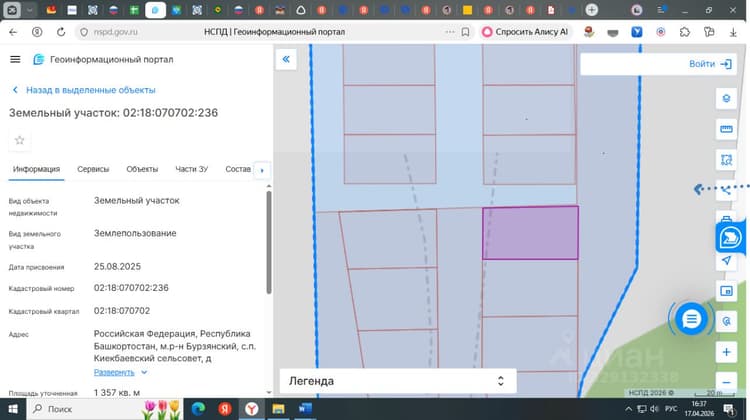Screen dimensions: 750x420
Task: Show more tabs with the right arrow
Action: (x=262, y=170)
